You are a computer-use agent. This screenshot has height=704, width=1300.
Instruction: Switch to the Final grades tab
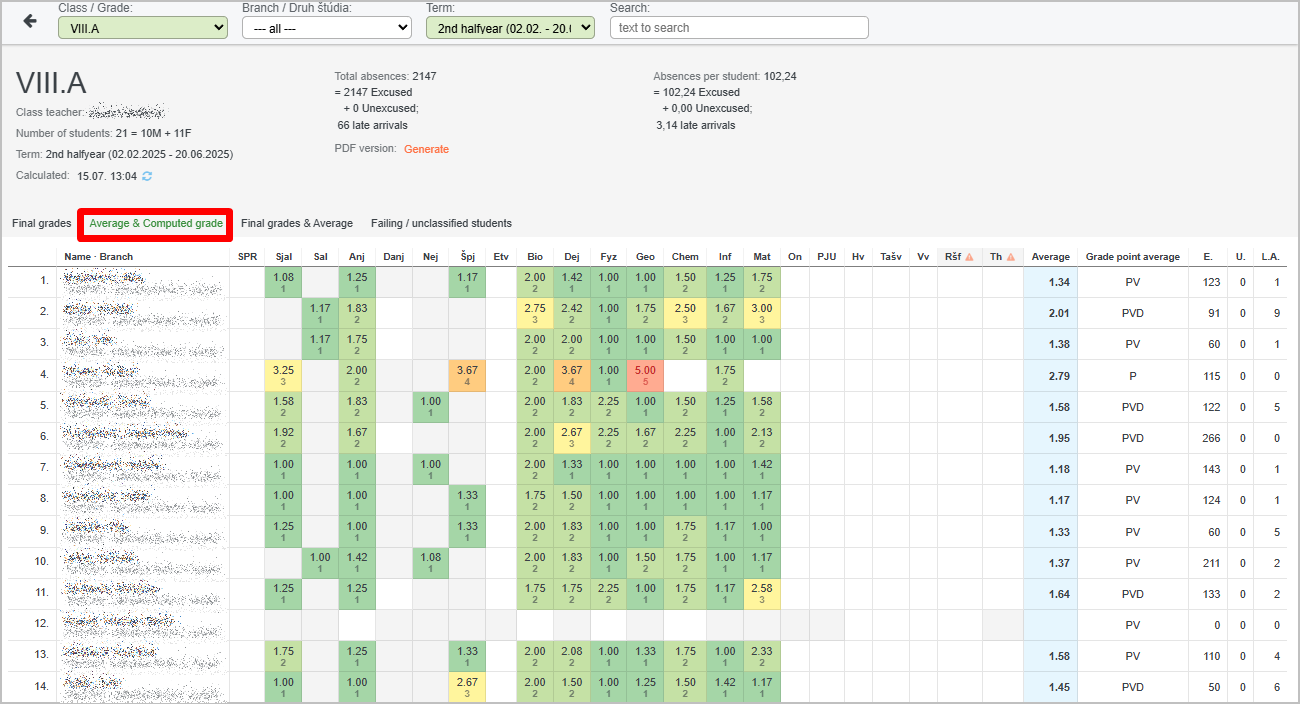(41, 224)
